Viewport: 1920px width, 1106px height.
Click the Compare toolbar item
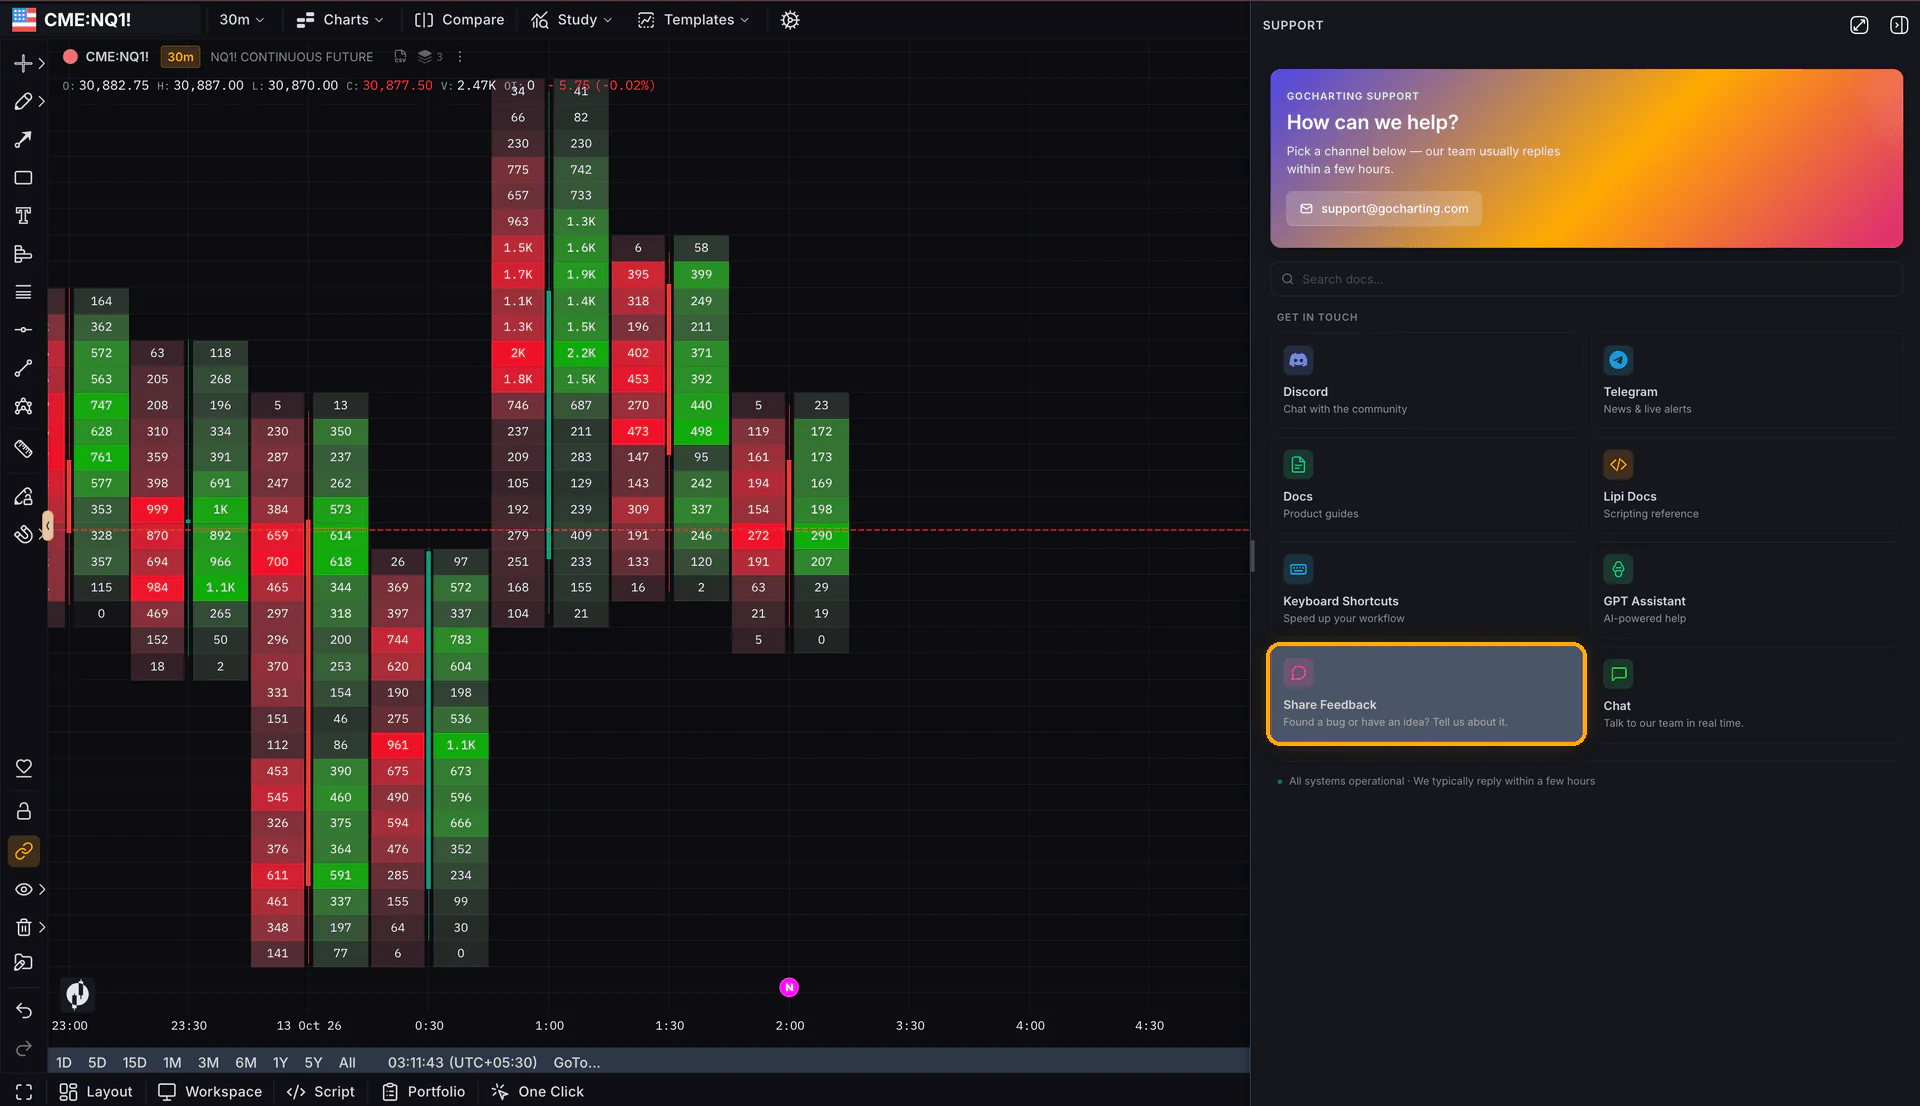pos(460,20)
